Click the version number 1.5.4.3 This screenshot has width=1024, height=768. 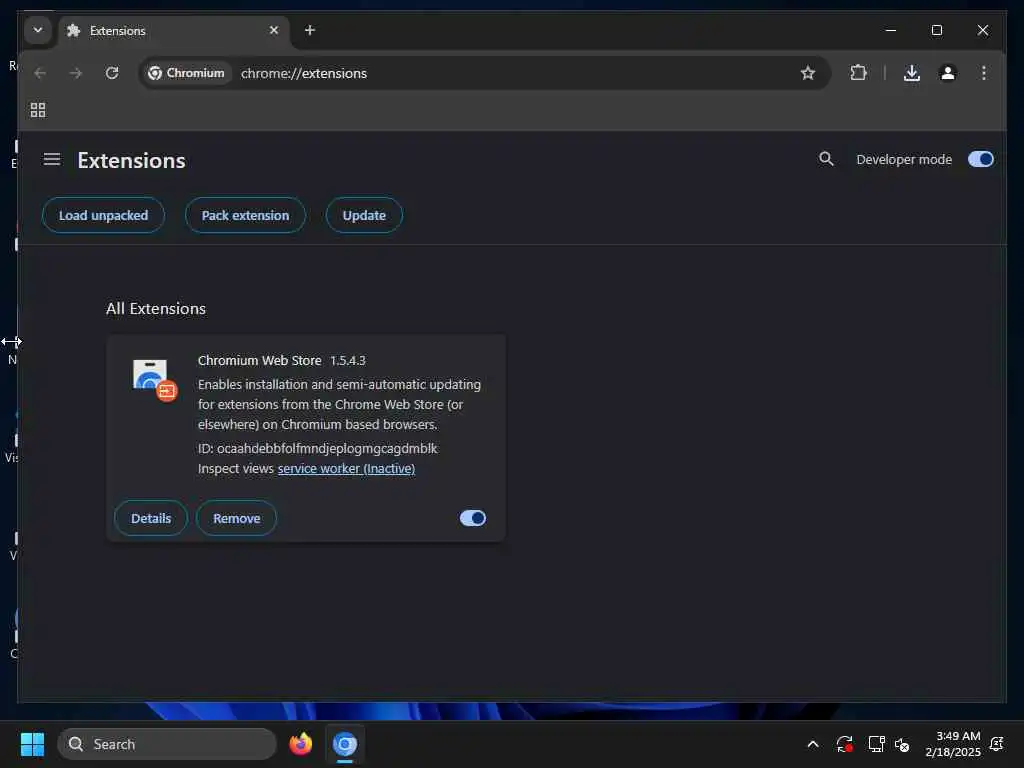click(347, 360)
